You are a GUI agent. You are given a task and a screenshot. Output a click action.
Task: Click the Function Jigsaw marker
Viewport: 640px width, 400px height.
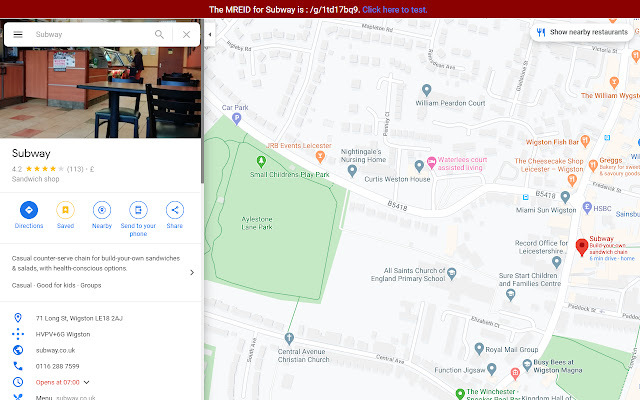click(x=492, y=369)
